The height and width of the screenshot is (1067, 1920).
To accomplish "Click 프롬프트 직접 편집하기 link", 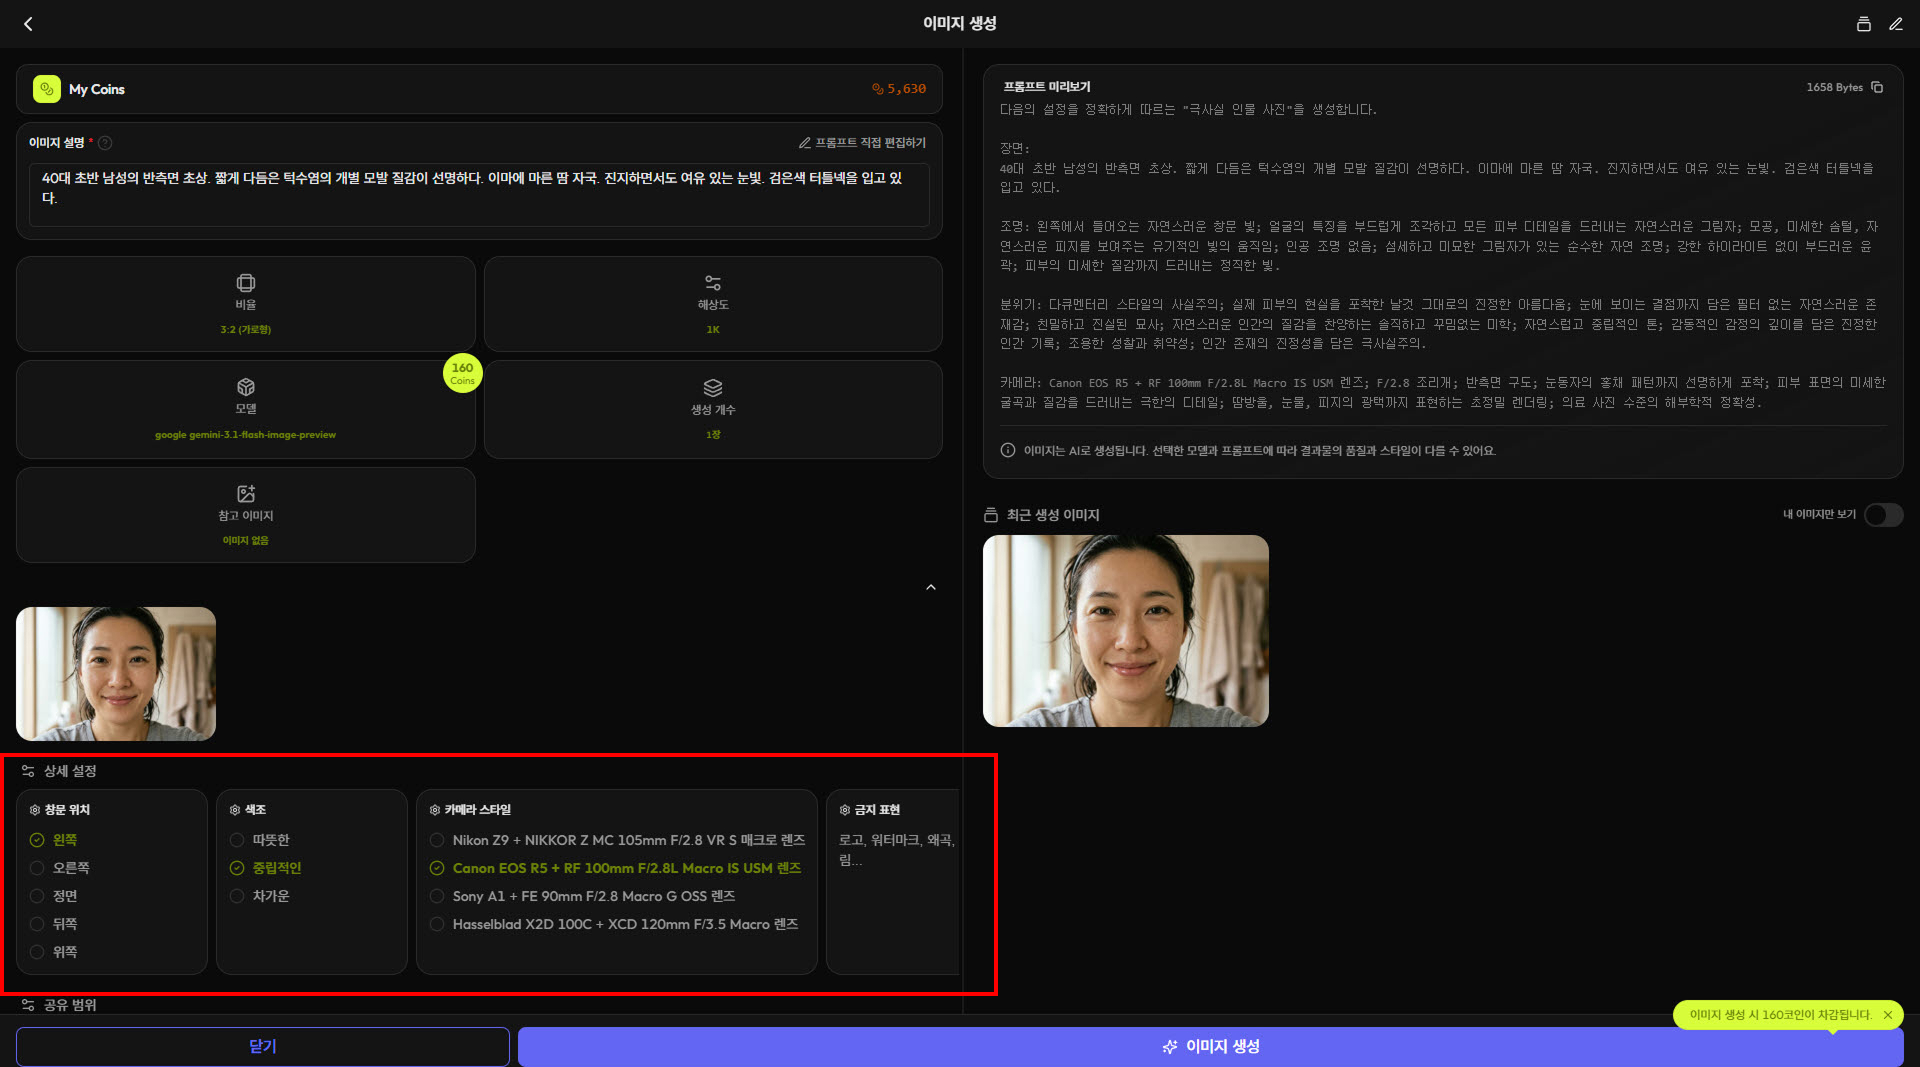I will pos(862,143).
